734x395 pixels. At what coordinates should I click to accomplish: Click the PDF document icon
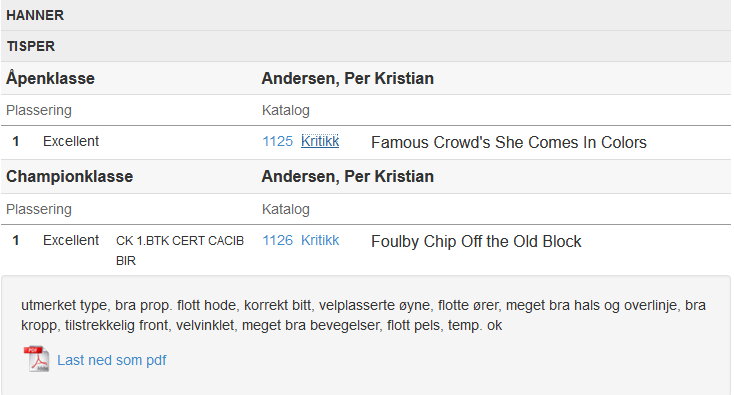pyautogui.click(x=37, y=359)
